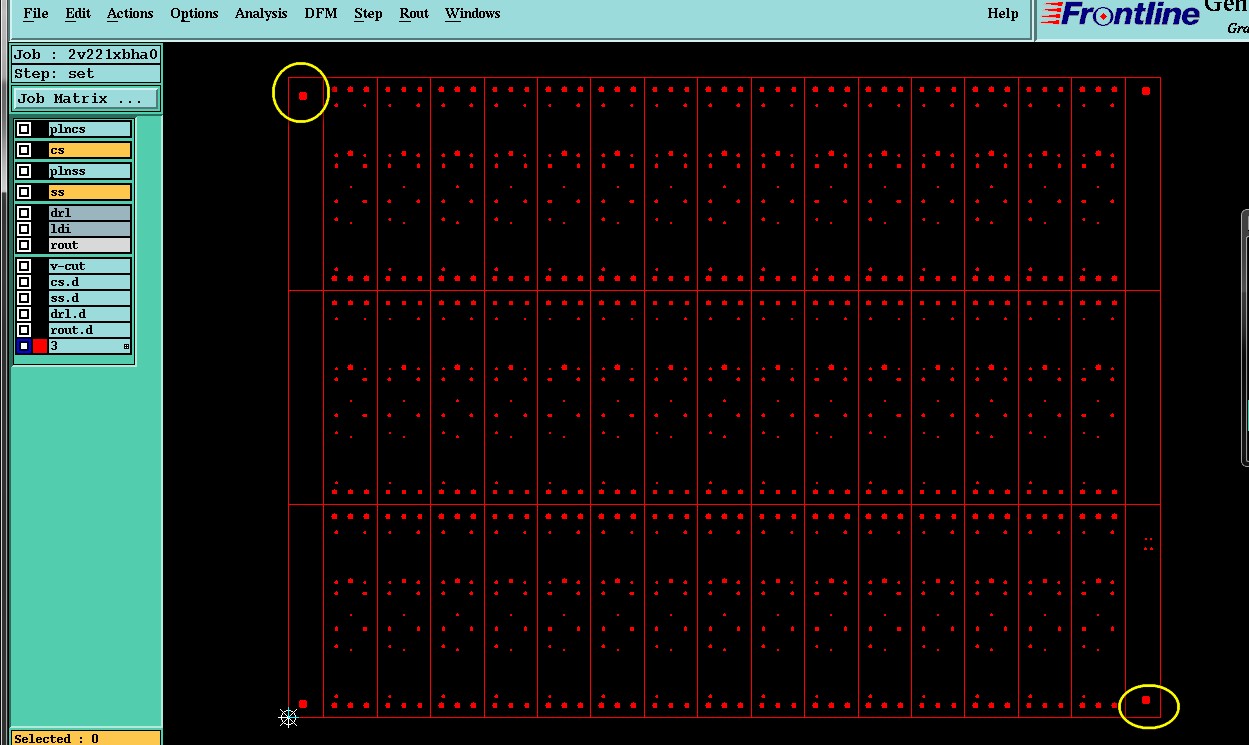Open the Help menu
This screenshot has width=1249, height=745.
1003,13
